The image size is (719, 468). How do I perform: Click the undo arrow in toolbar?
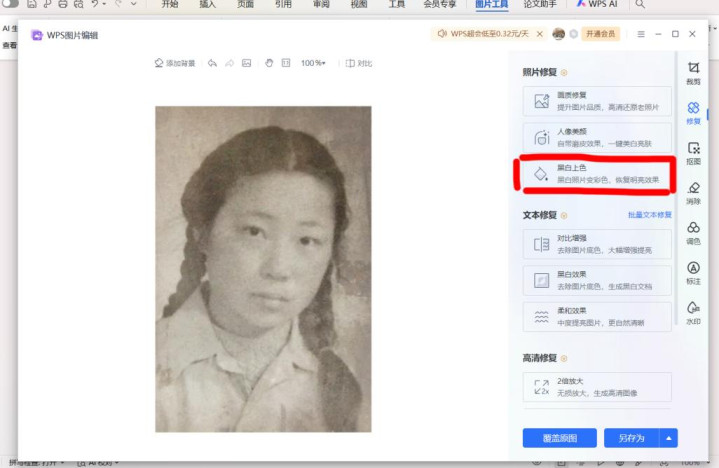click(x=212, y=63)
